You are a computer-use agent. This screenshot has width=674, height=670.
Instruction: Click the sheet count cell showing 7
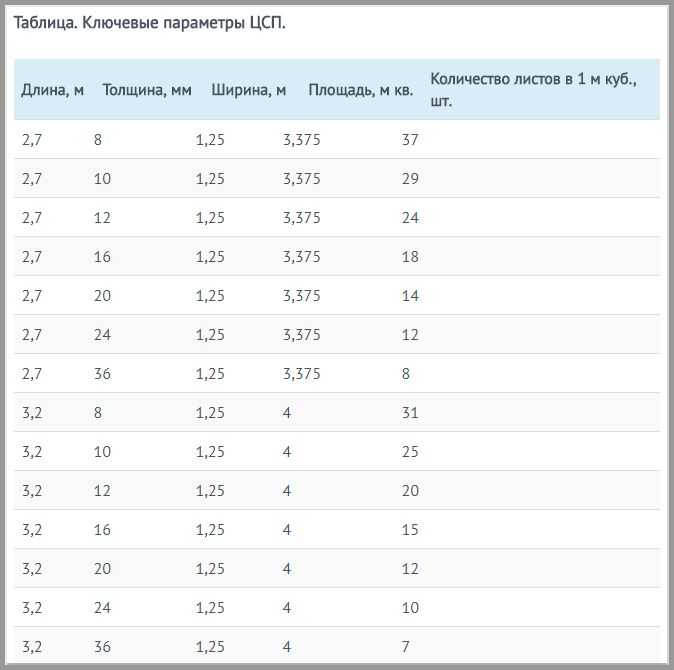pos(405,647)
